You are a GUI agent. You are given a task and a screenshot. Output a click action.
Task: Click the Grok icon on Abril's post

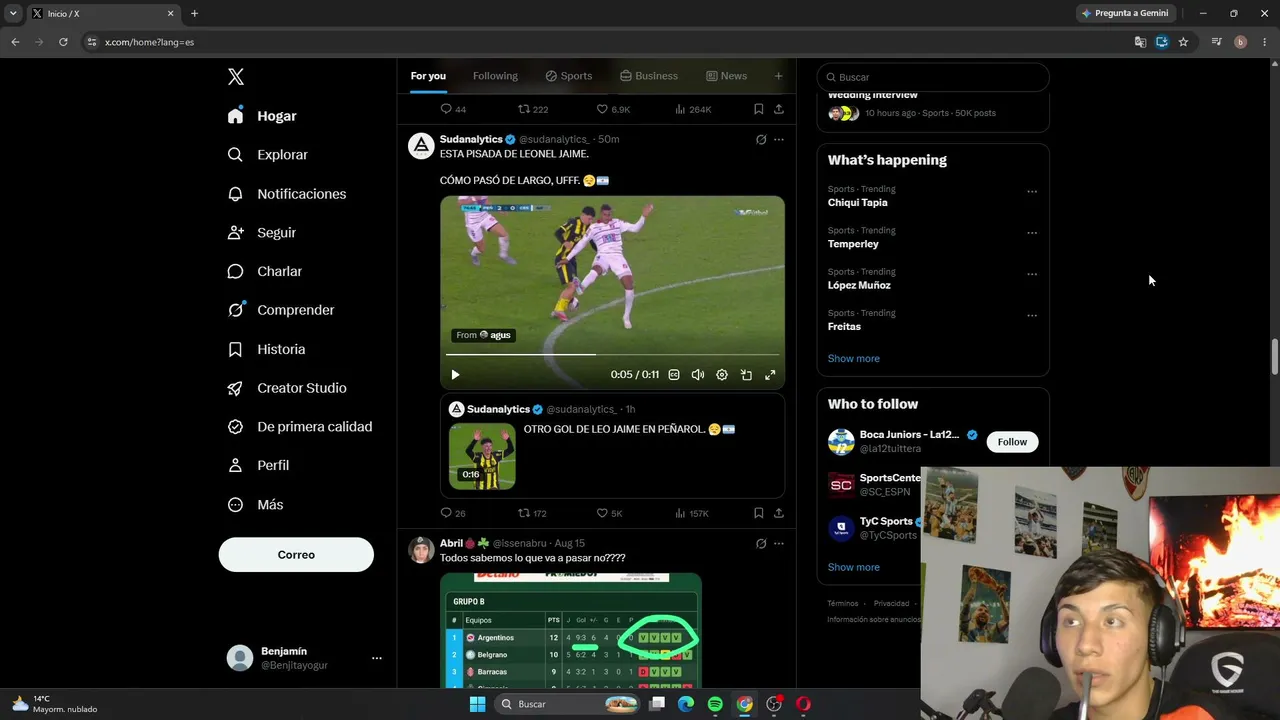click(761, 544)
